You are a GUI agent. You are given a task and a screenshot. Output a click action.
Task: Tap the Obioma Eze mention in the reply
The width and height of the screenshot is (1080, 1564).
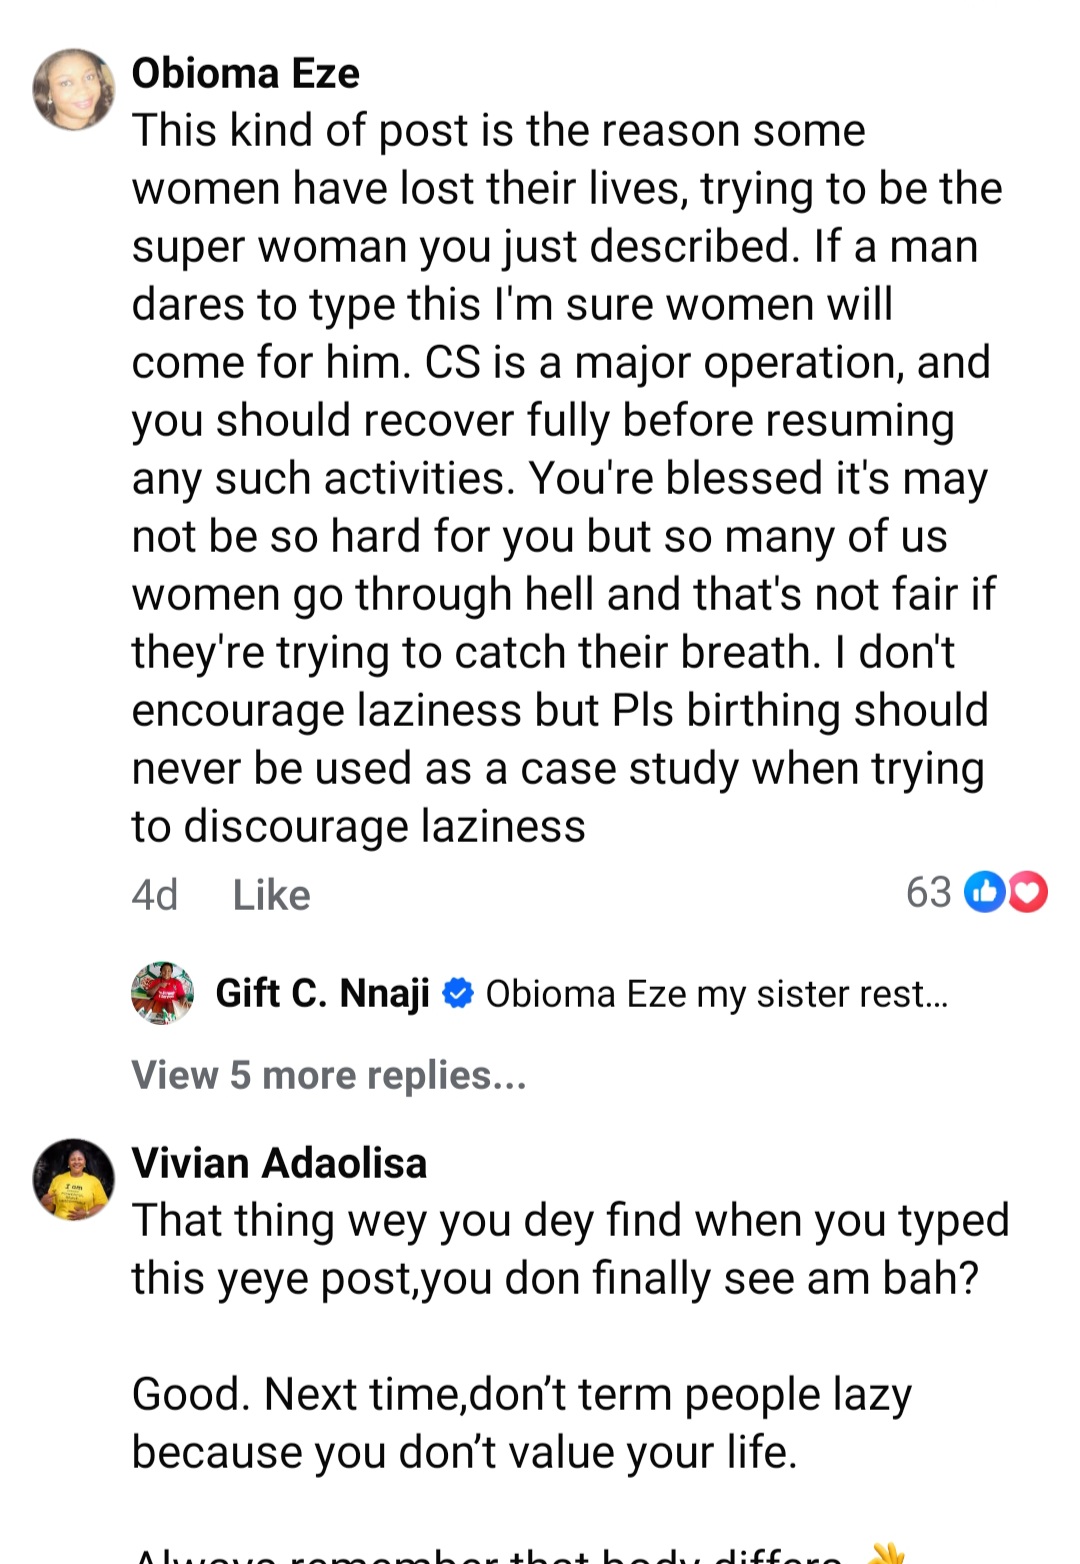pos(586,994)
